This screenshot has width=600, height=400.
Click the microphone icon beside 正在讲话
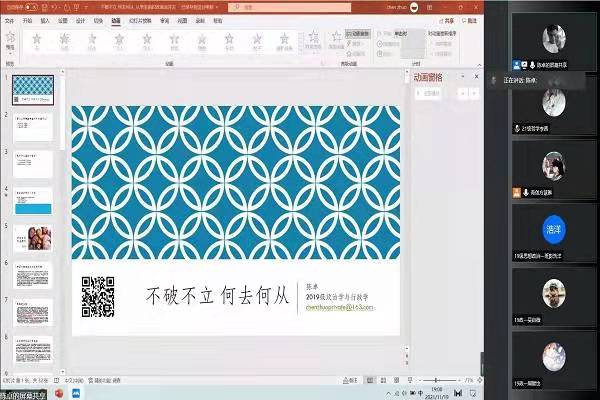[493, 78]
